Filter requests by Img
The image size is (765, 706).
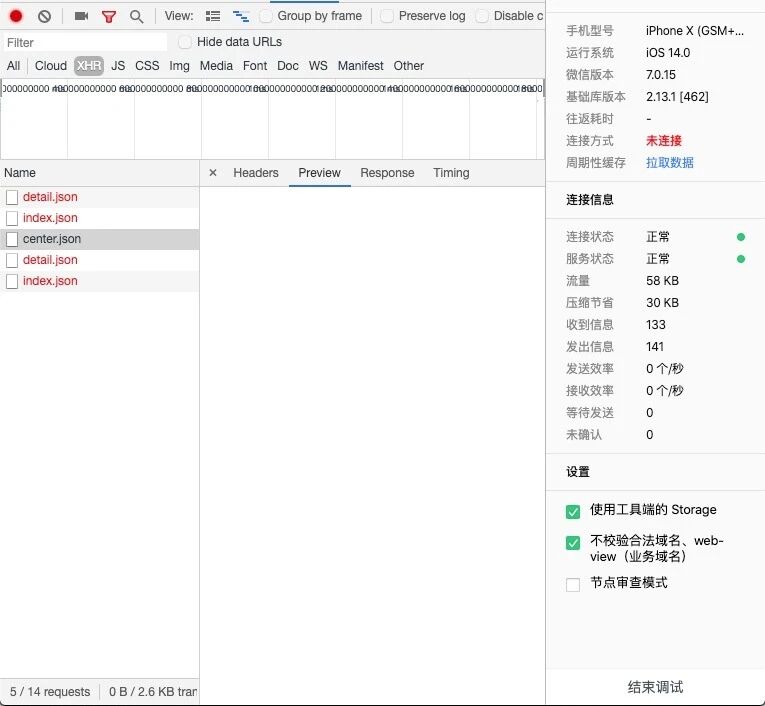pos(179,66)
